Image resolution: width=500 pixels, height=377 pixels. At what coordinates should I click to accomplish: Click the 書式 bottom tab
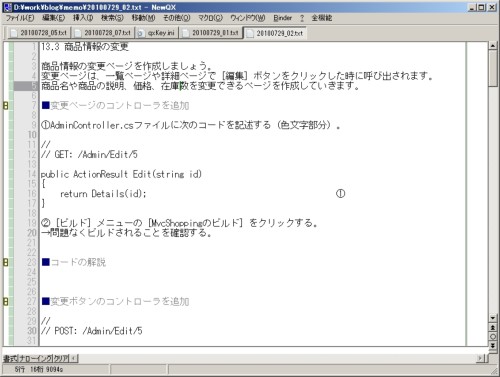[10, 359]
